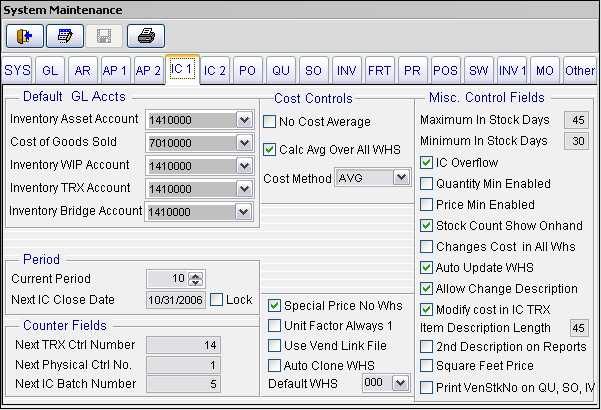Open the Default WHS dropdown
Image resolution: width=601 pixels, height=410 pixels.
401,383
